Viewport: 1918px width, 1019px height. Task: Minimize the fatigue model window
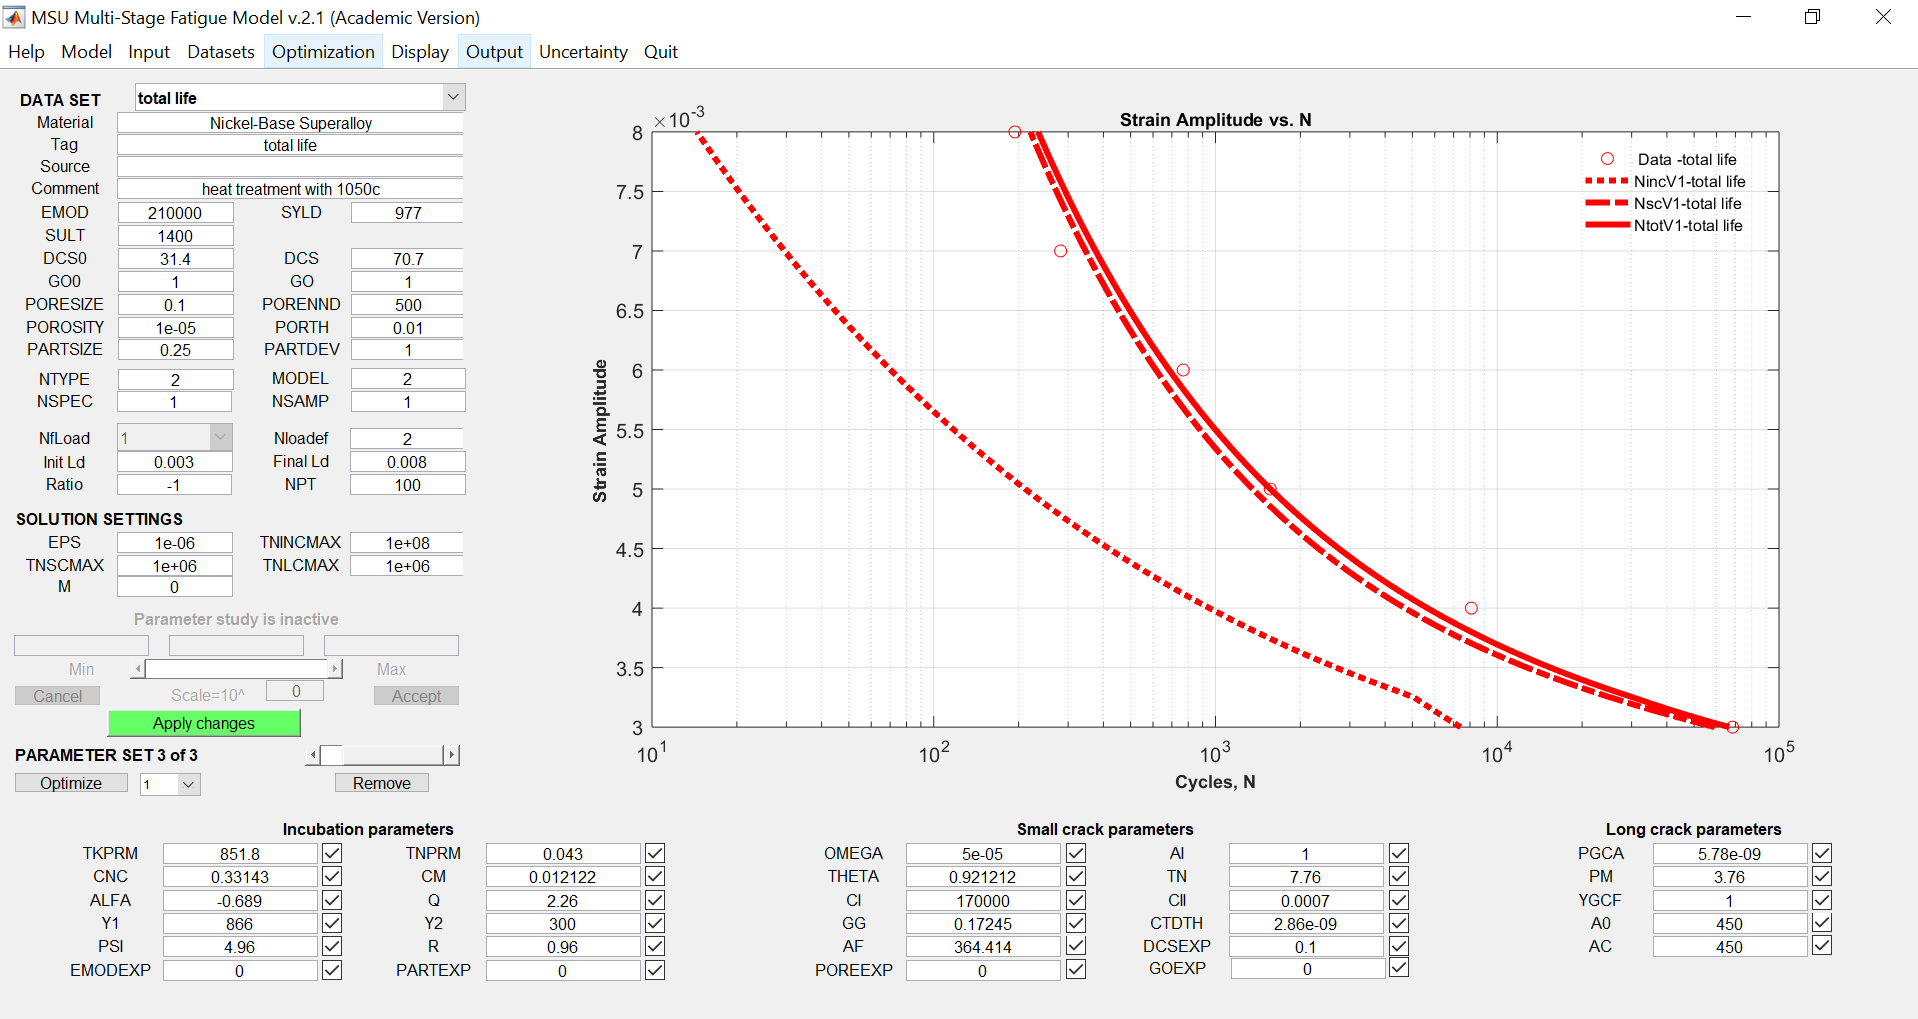point(1743,17)
